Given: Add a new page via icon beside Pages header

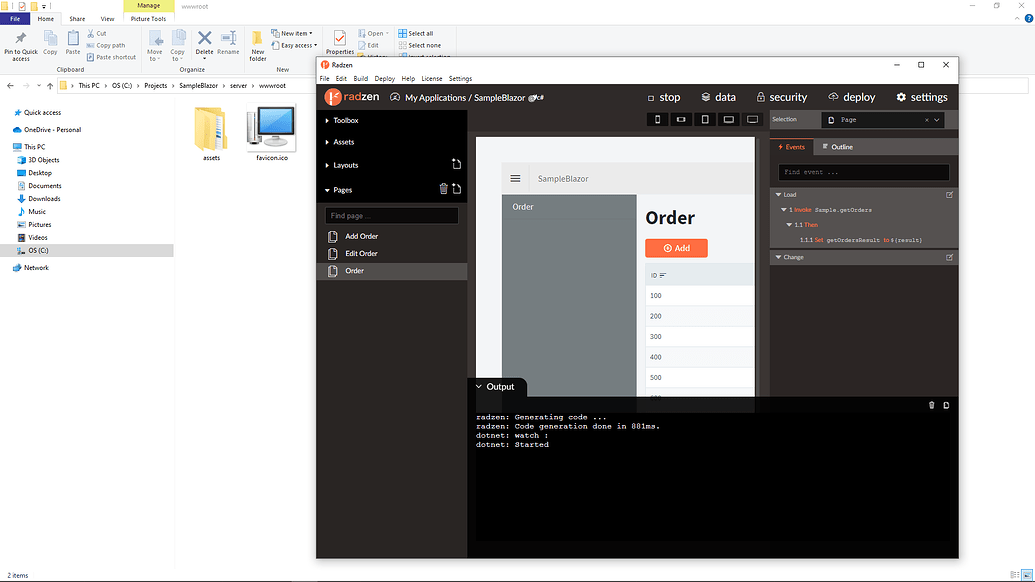Looking at the screenshot, I should (x=457, y=189).
